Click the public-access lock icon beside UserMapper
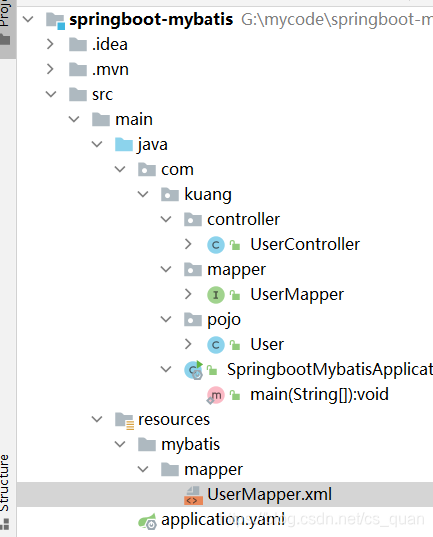Screen dimensions: 433x537 click(235, 295)
